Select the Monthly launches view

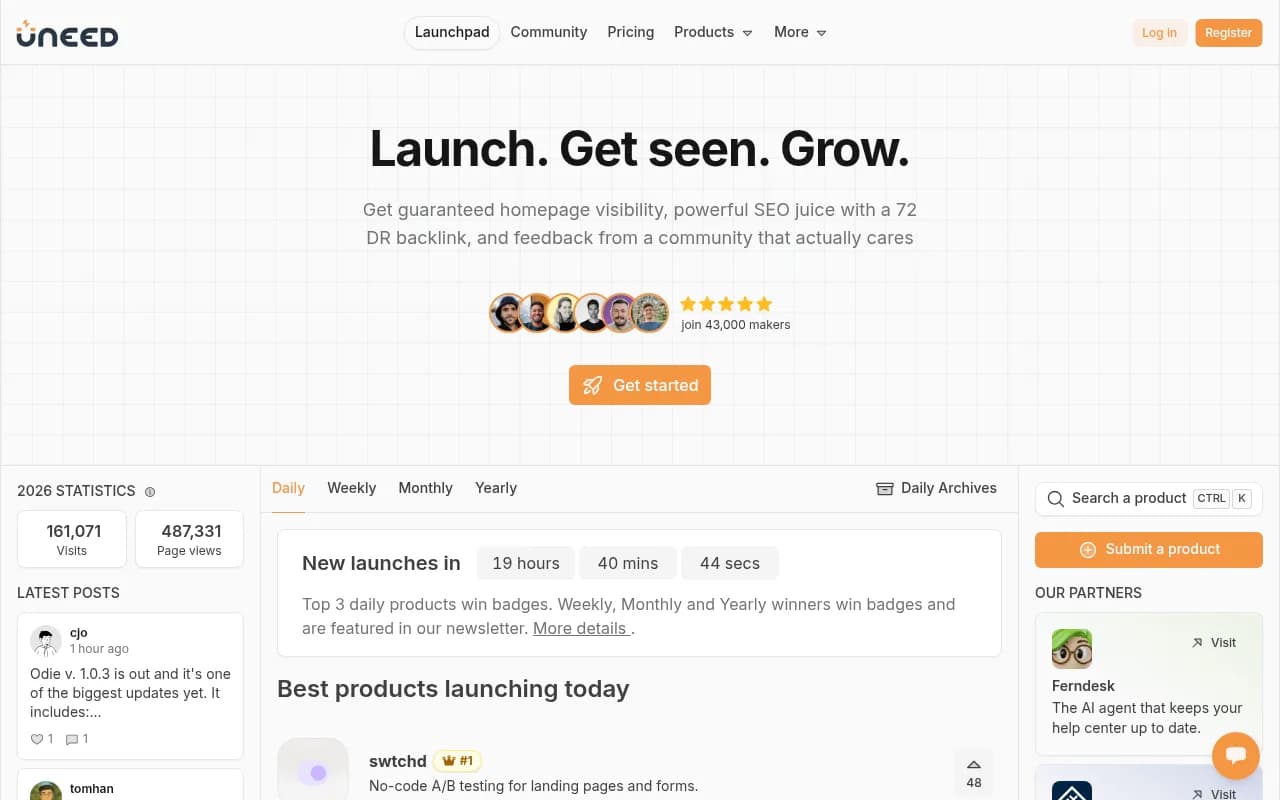click(x=425, y=488)
